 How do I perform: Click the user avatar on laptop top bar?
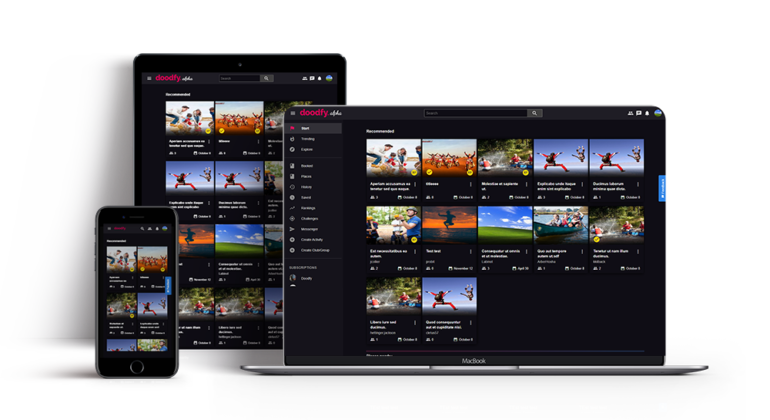(x=659, y=113)
